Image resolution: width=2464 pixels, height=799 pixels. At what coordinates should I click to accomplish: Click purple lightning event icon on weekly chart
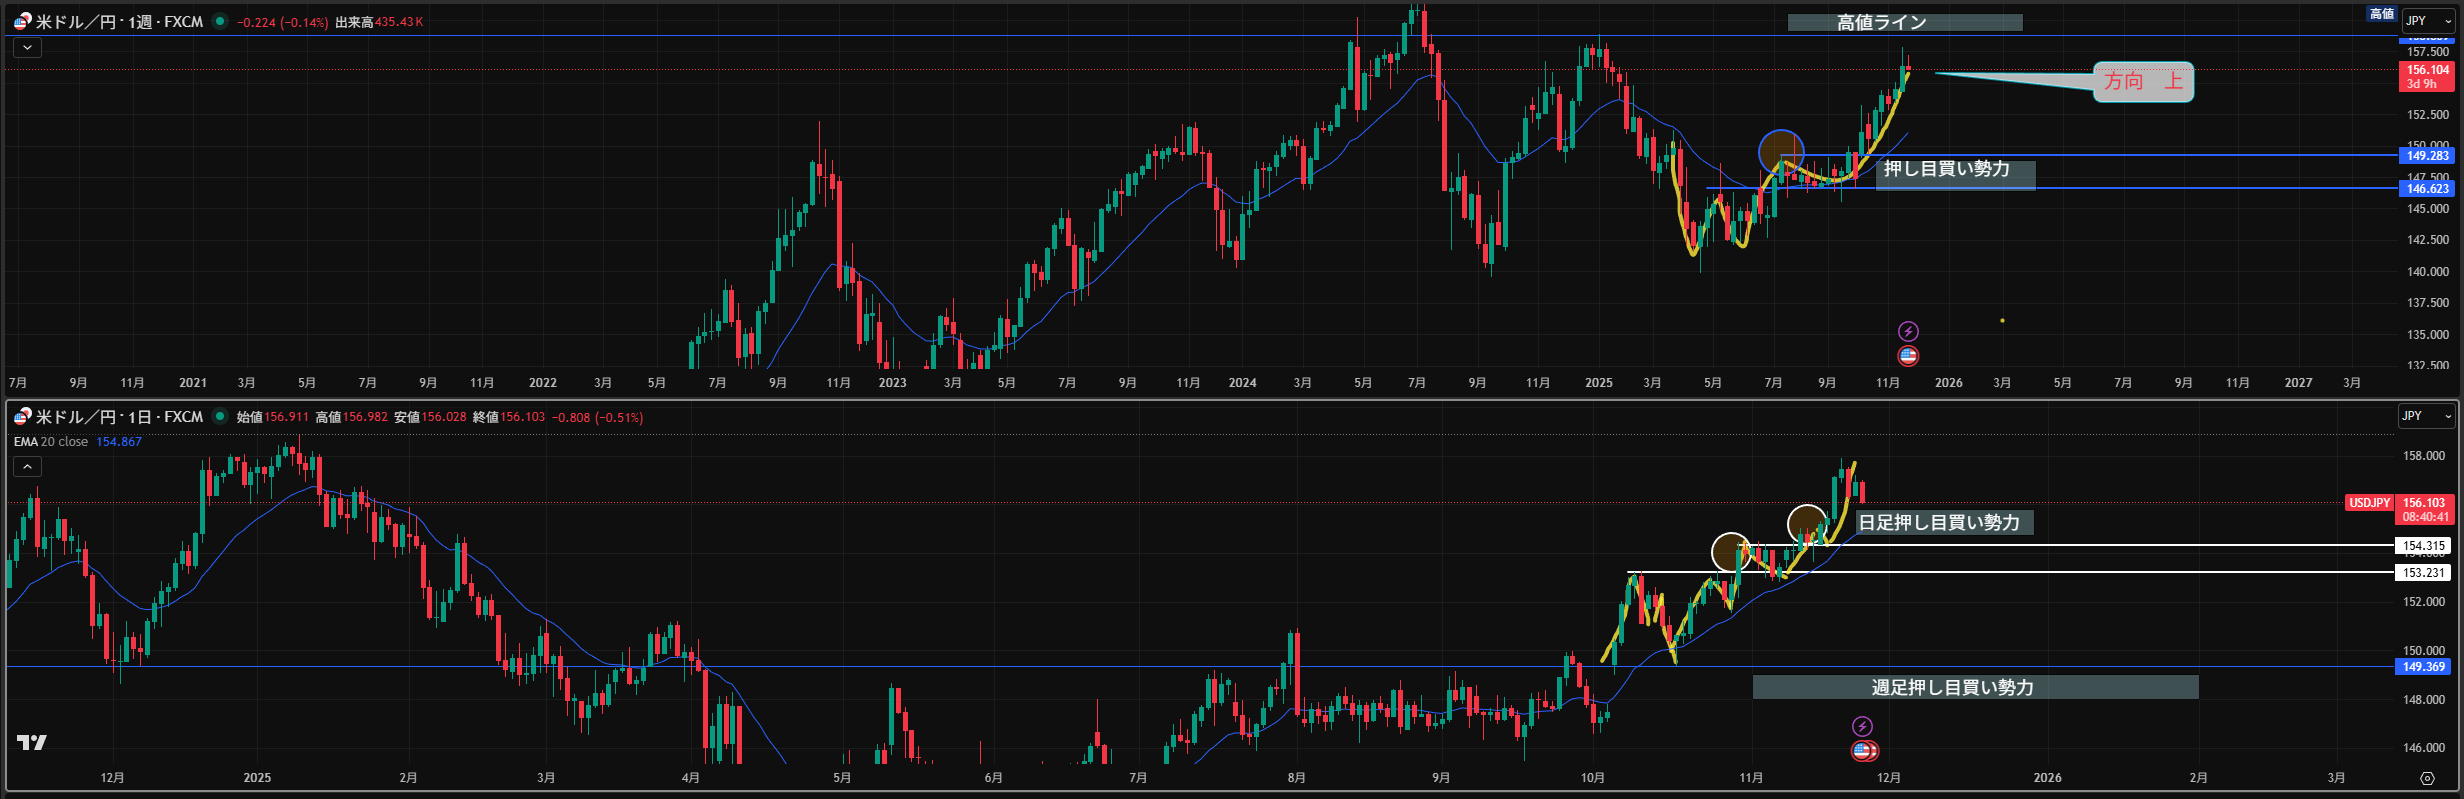pyautogui.click(x=1908, y=331)
